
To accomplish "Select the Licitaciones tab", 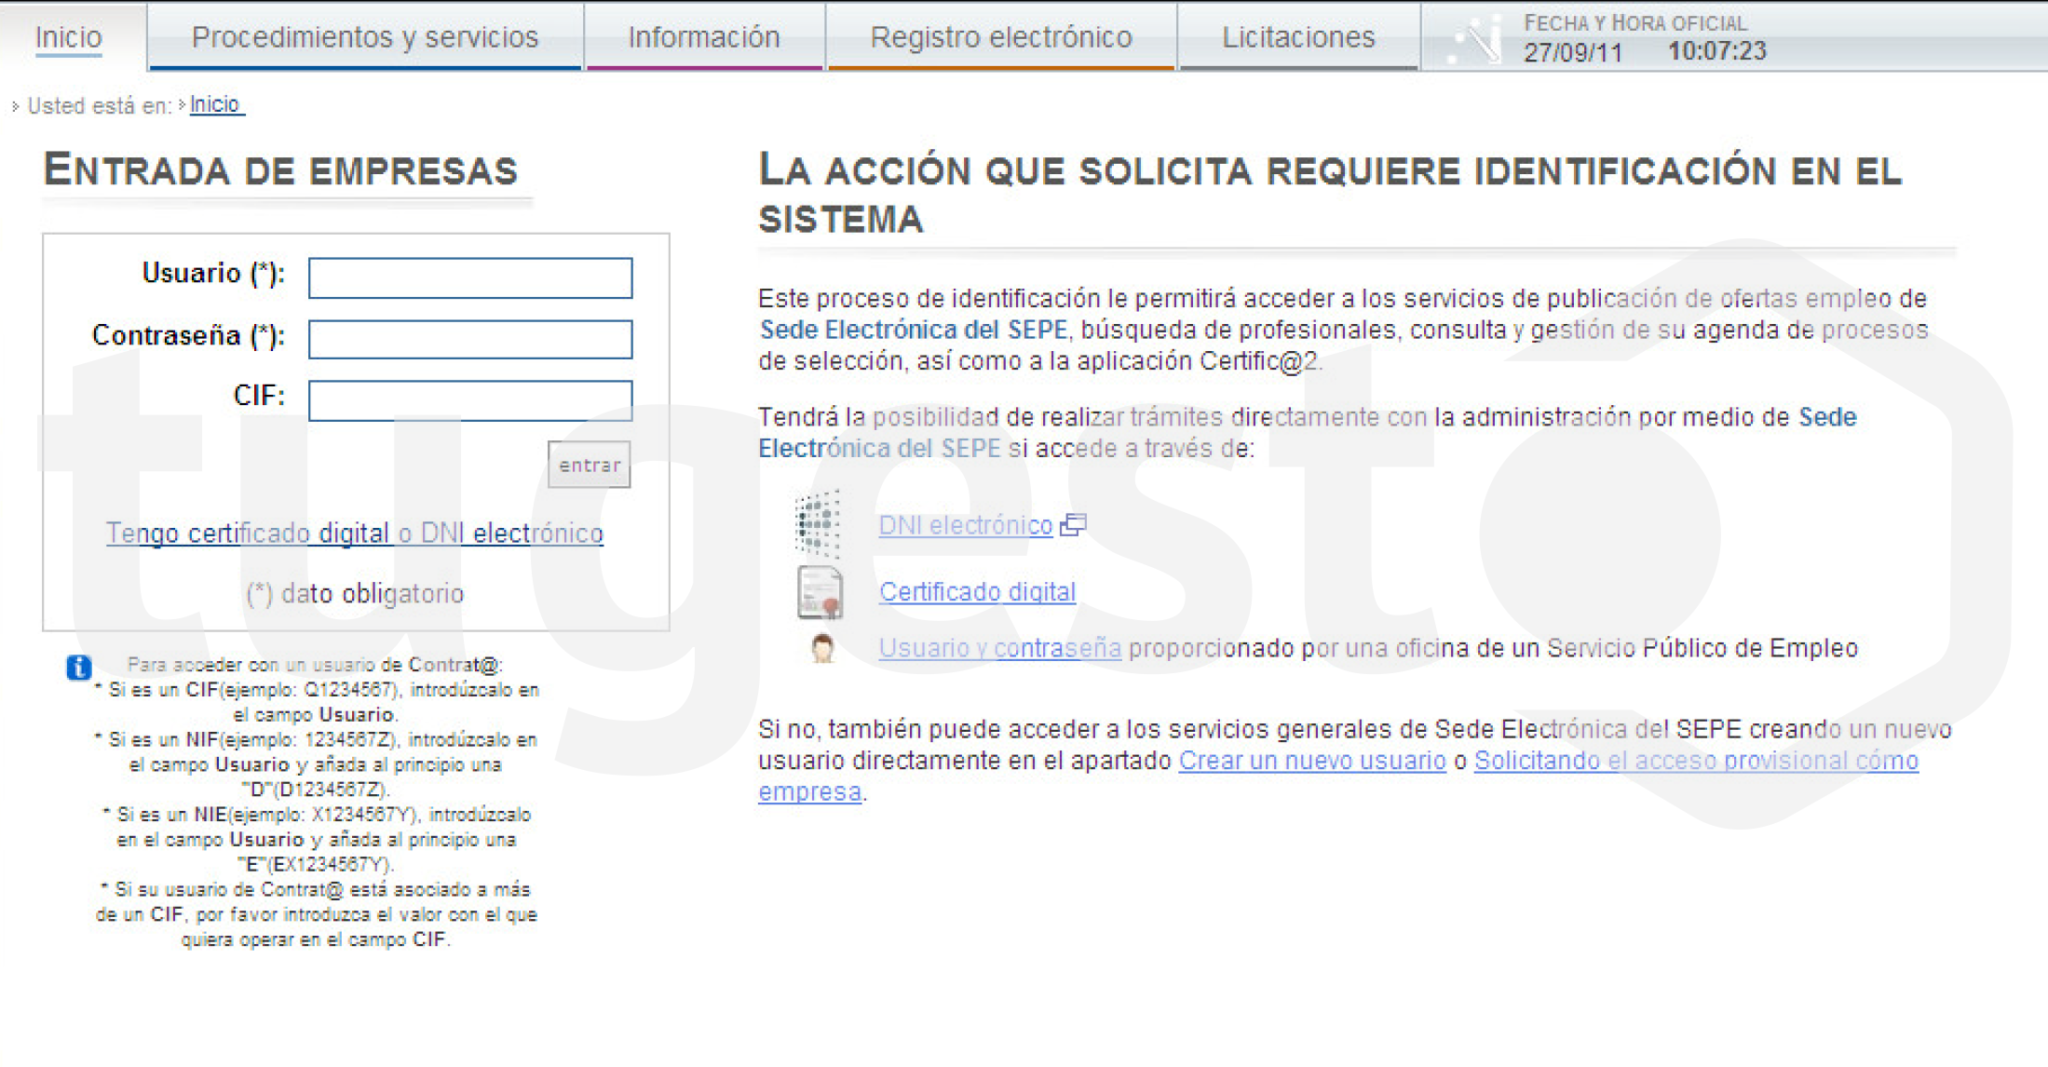I will point(1298,37).
